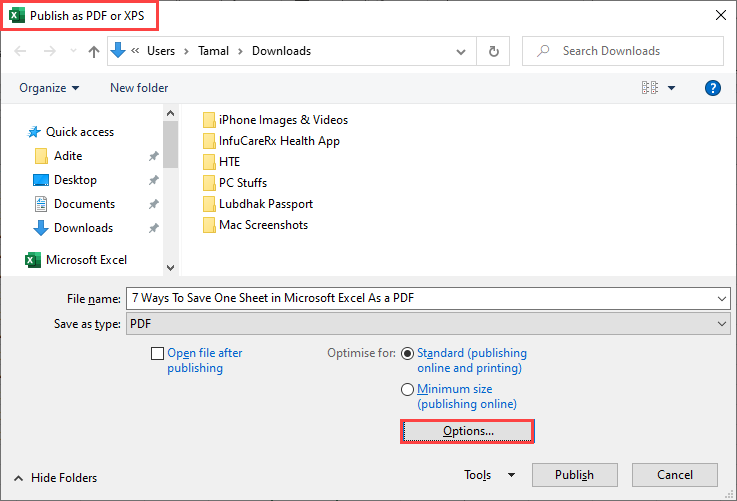
Task: Cancel the Publish as PDF dialog
Action: point(674,475)
